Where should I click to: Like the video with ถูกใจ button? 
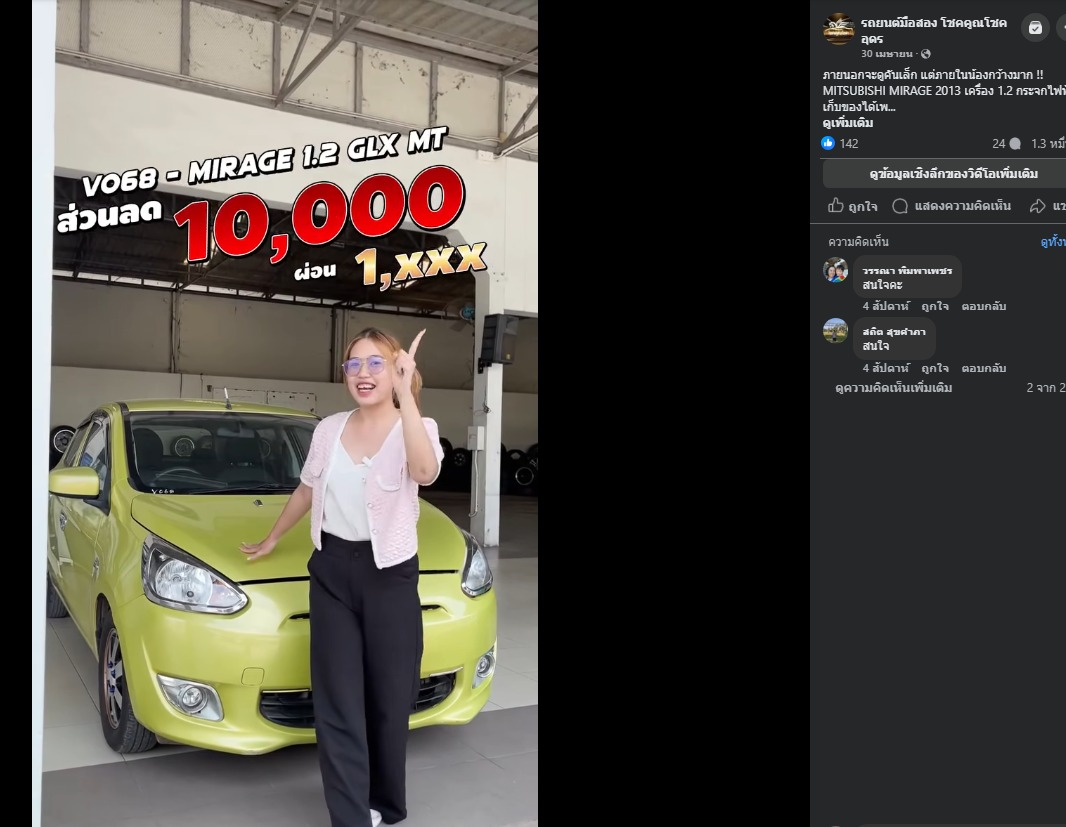853,206
